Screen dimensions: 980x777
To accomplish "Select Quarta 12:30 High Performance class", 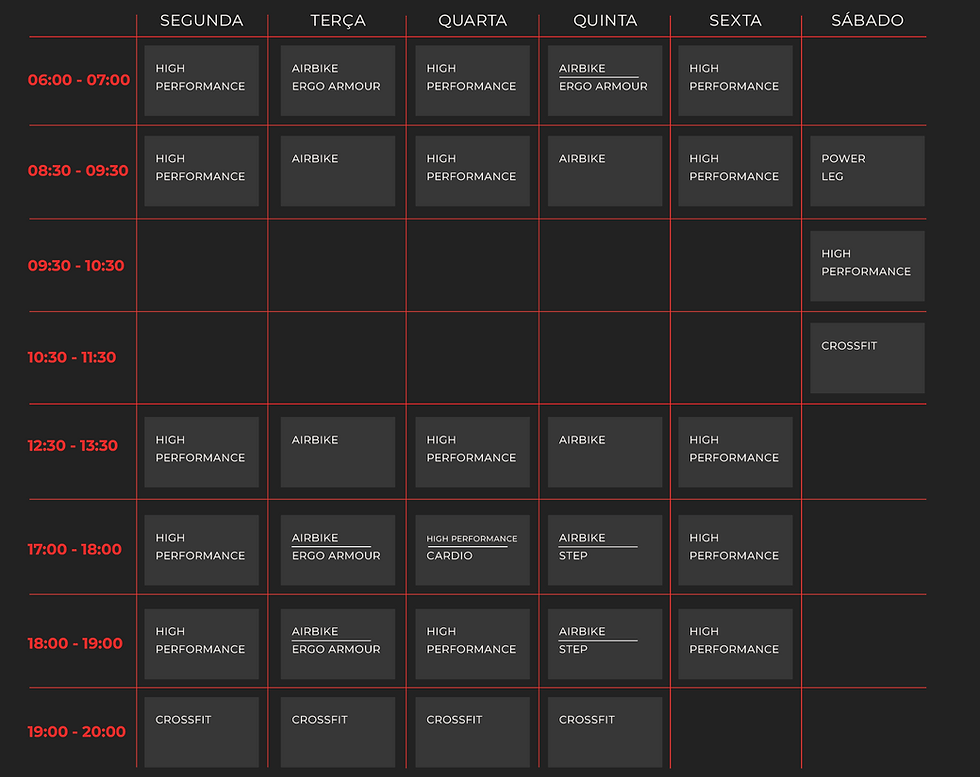I will (472, 452).
